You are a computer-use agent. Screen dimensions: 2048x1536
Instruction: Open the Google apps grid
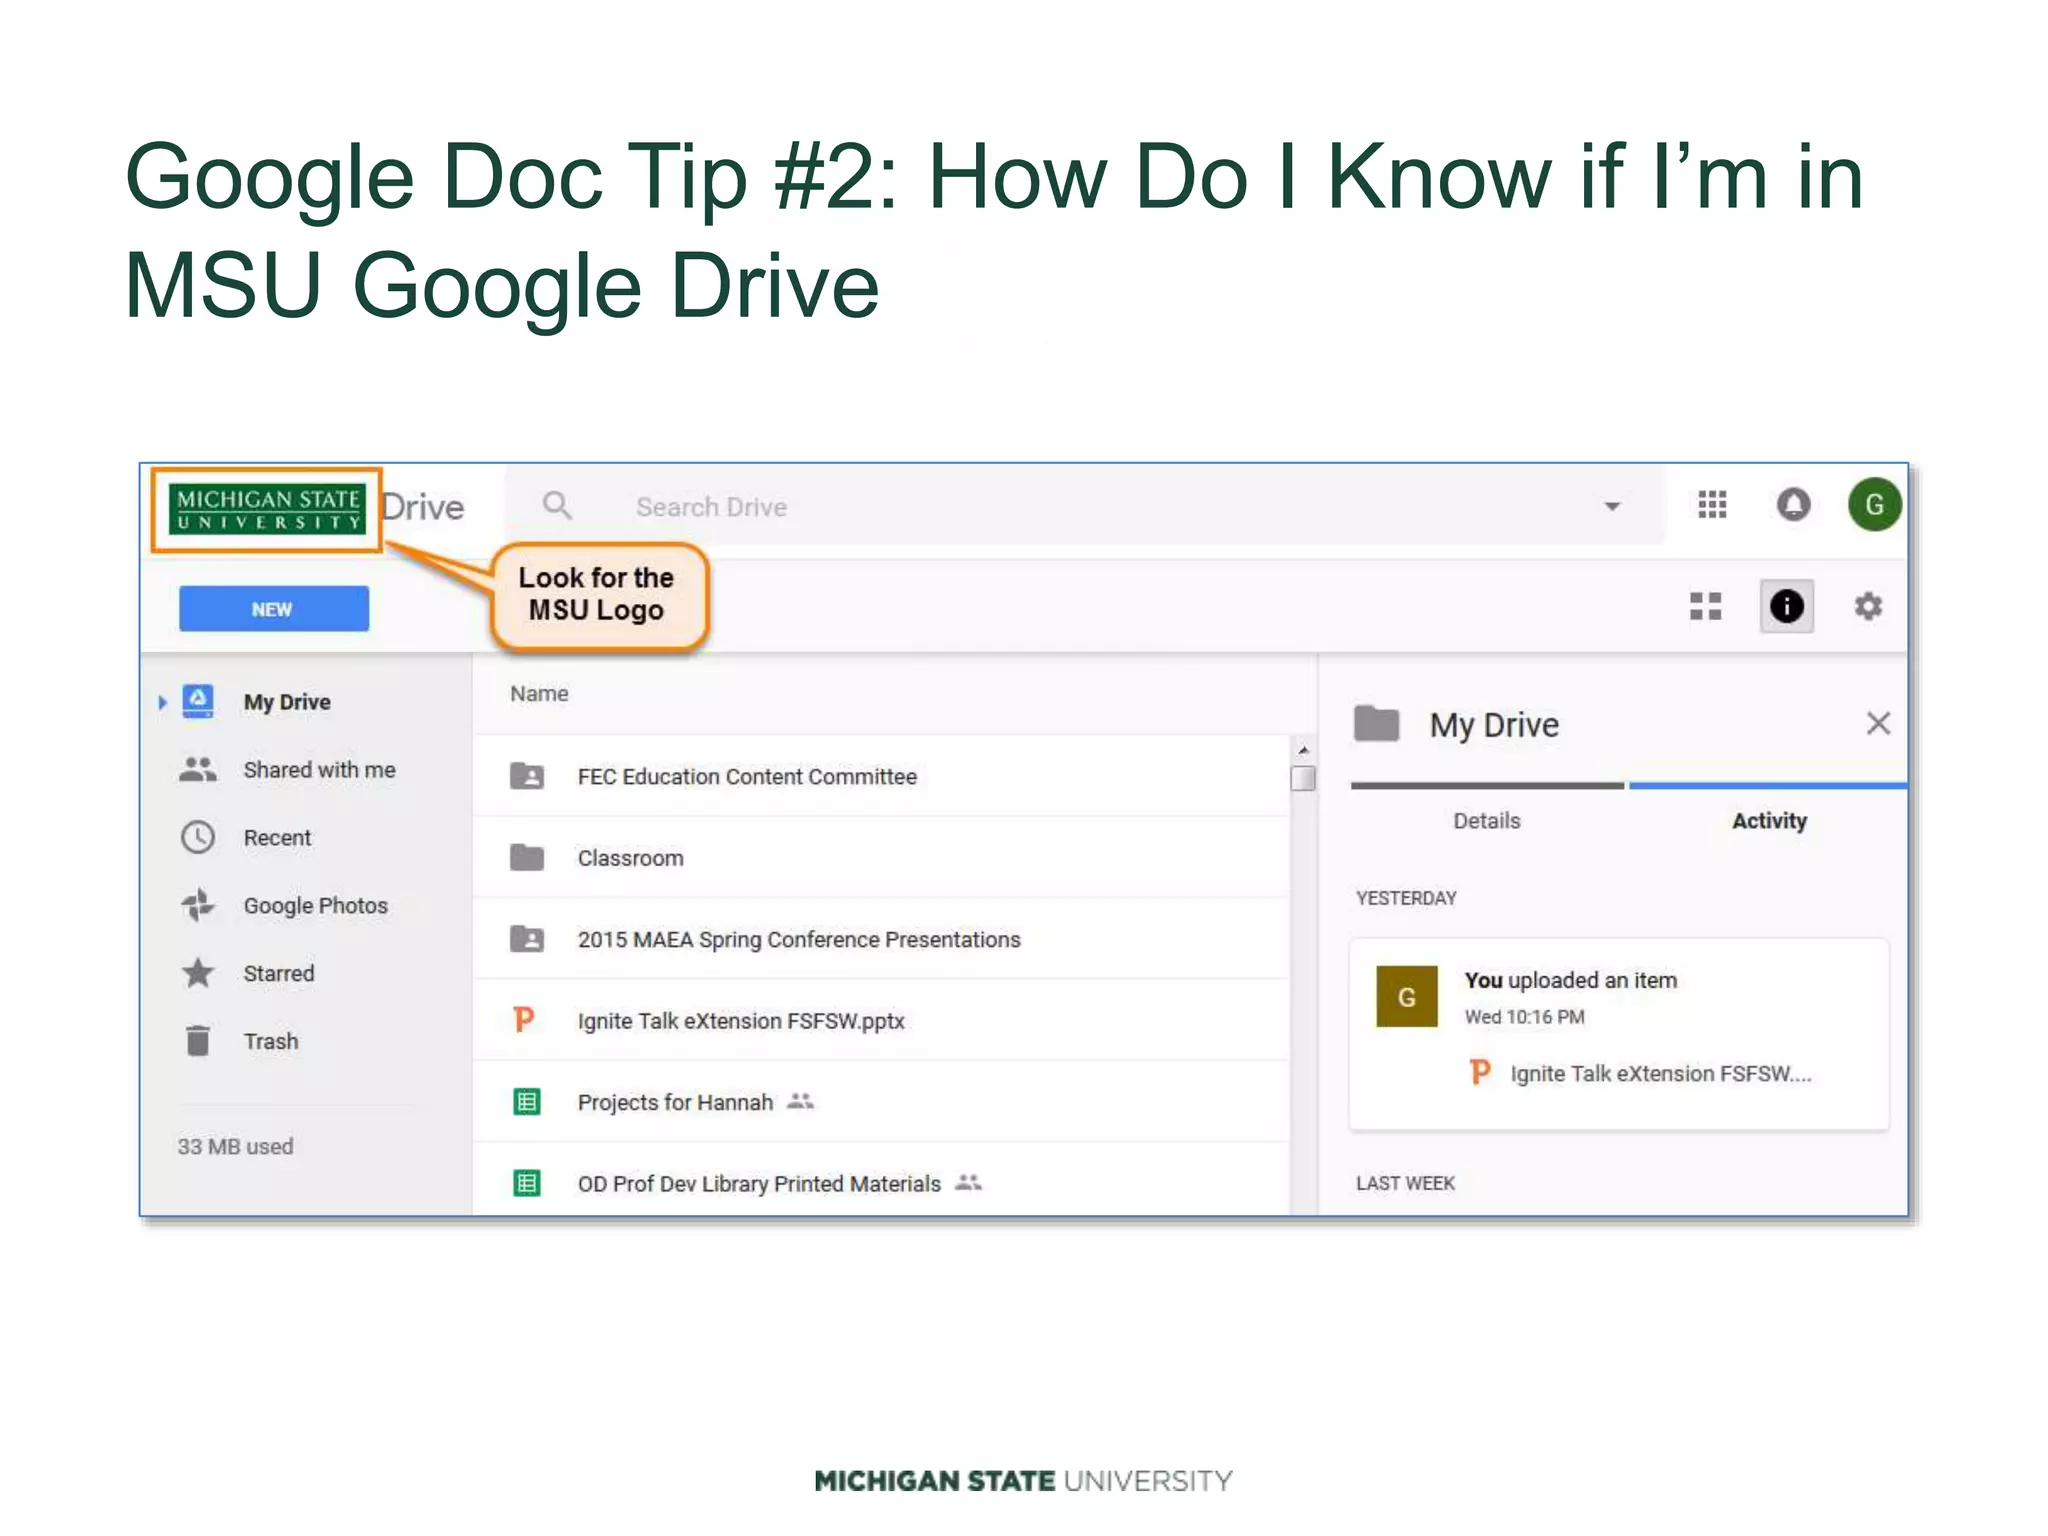click(x=1712, y=505)
